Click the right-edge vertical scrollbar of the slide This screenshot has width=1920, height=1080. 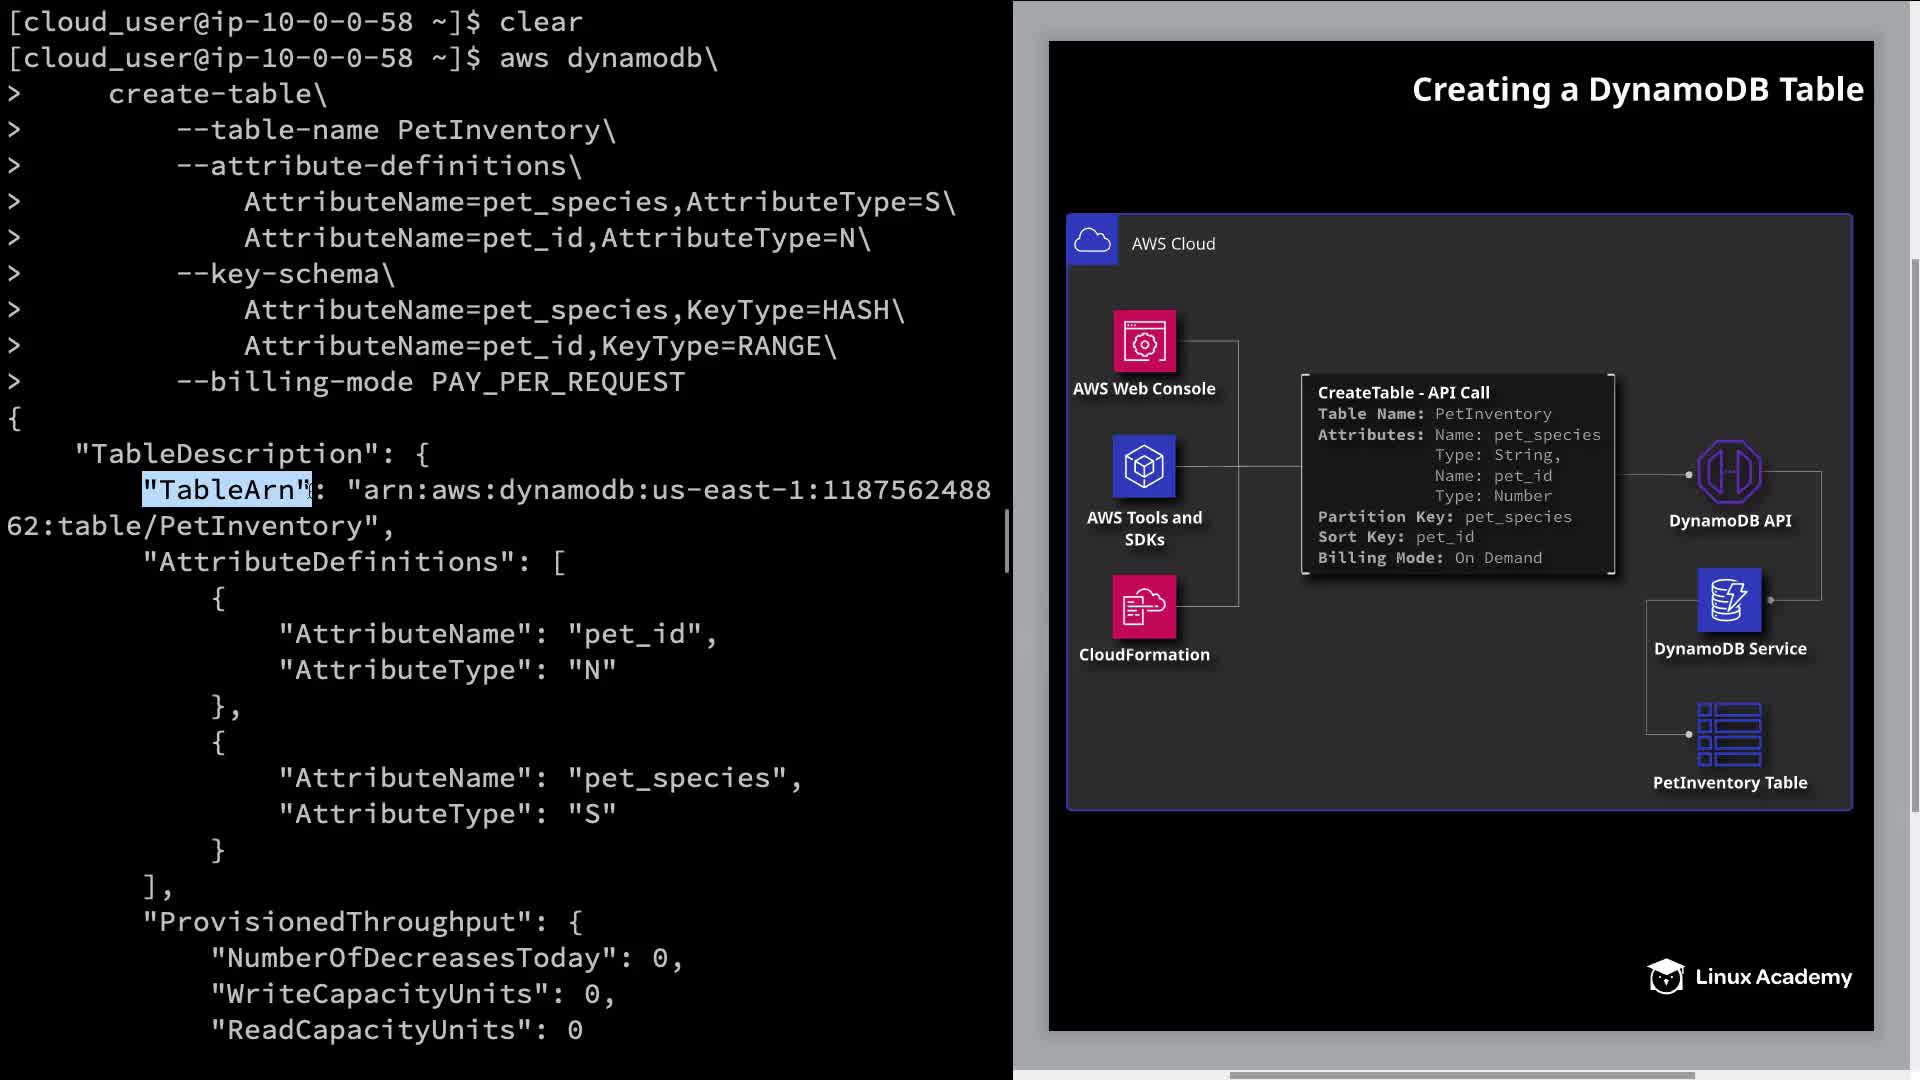point(1914,535)
